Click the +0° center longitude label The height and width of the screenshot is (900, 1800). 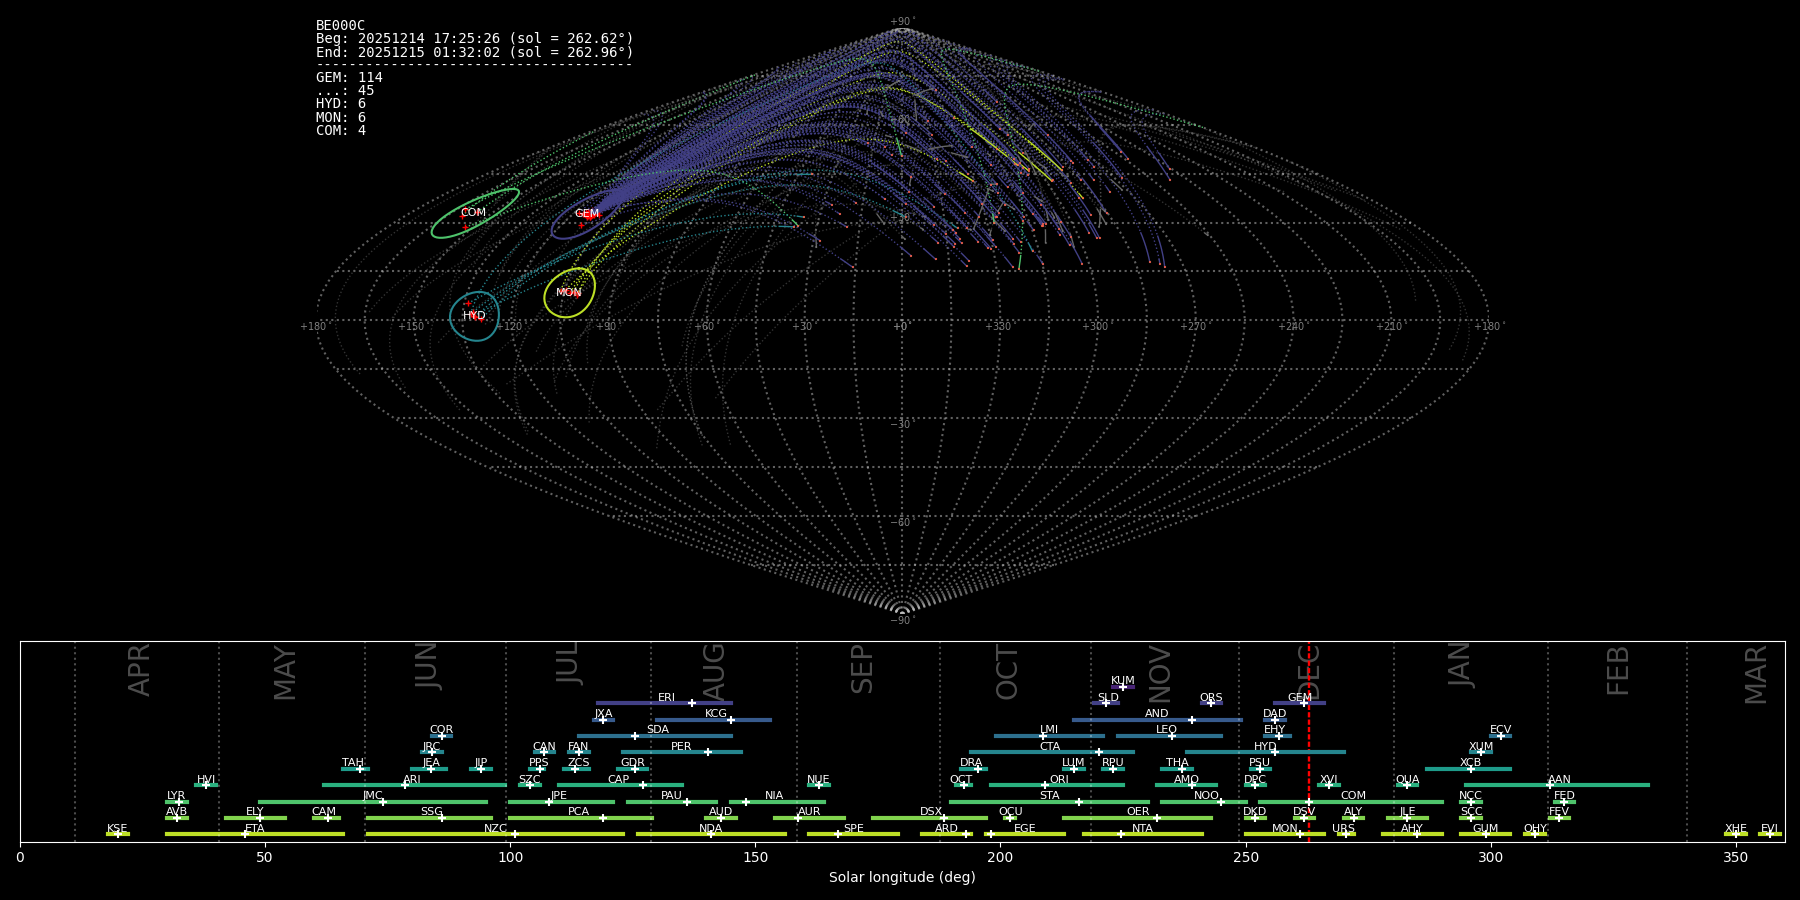tap(902, 327)
